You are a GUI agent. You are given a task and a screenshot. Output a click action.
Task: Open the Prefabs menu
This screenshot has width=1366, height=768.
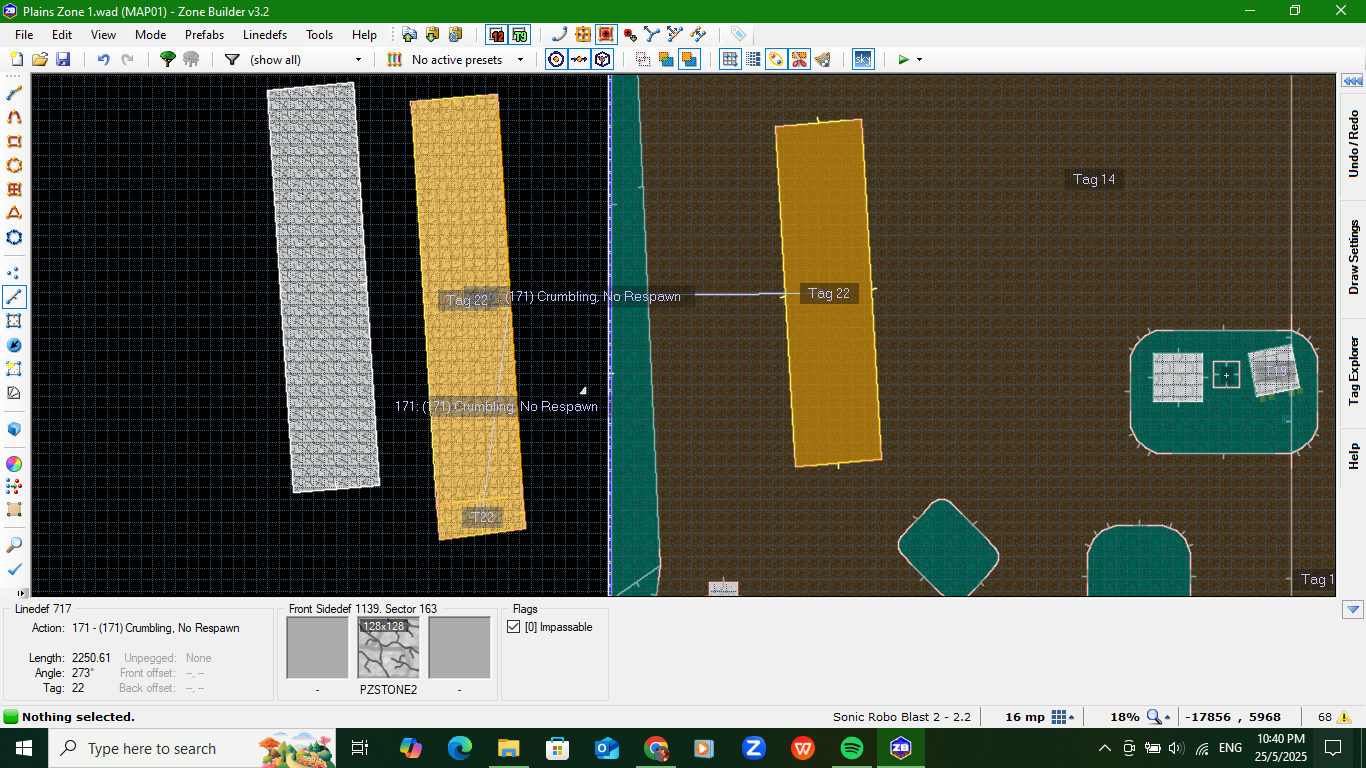(204, 34)
